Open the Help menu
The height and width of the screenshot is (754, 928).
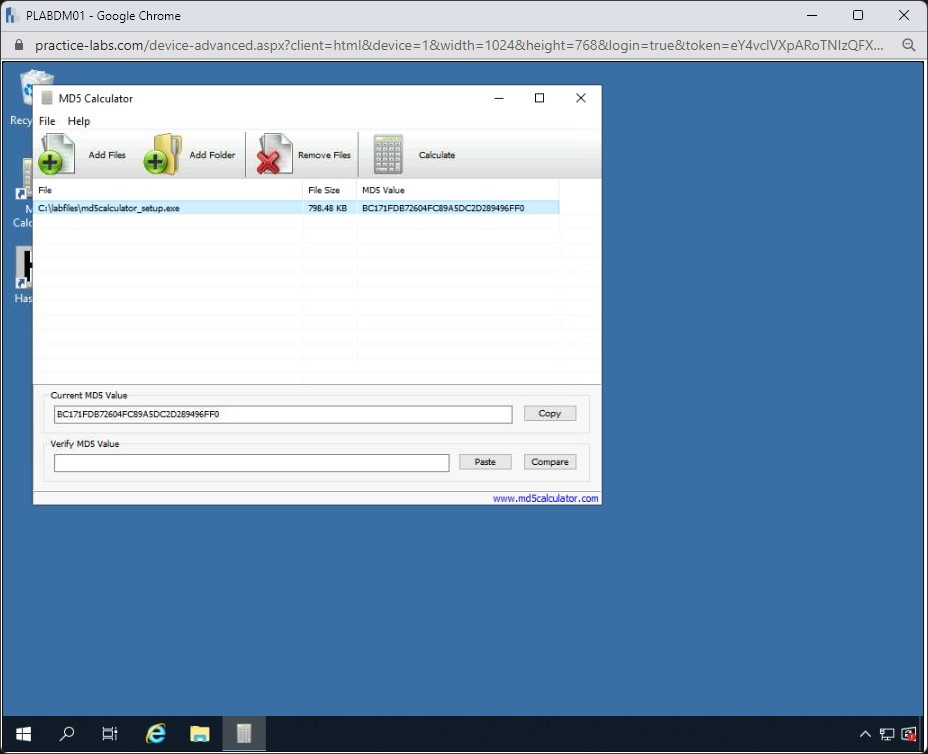coord(79,121)
